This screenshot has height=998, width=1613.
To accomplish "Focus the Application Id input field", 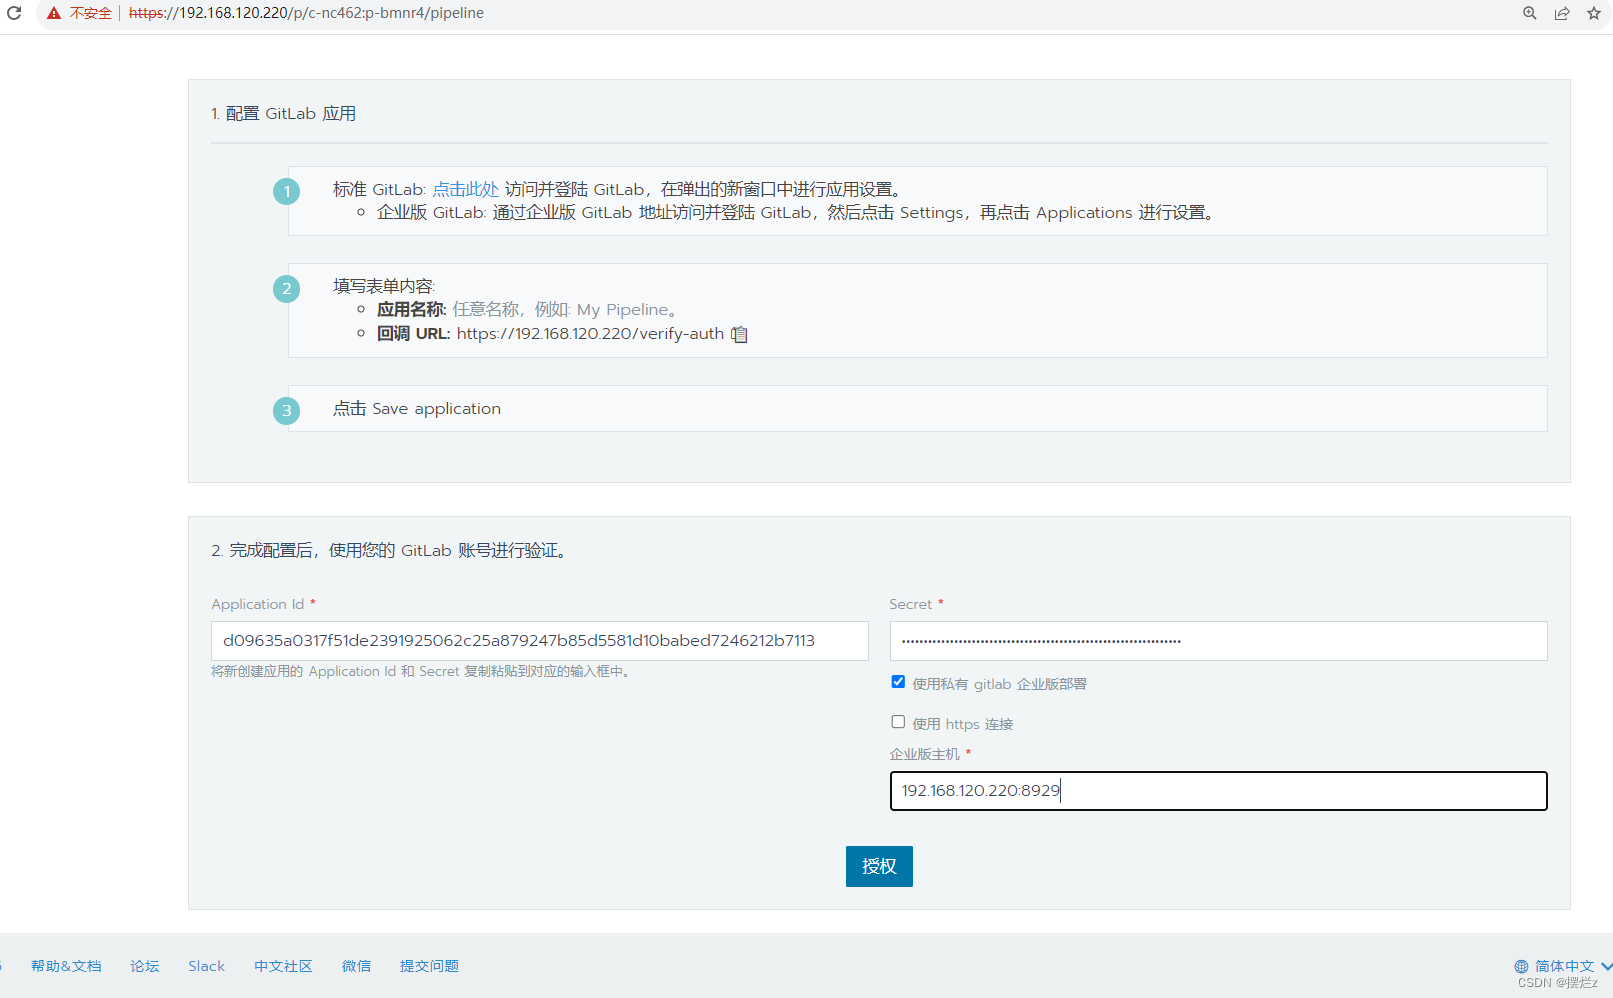I will (x=539, y=641).
